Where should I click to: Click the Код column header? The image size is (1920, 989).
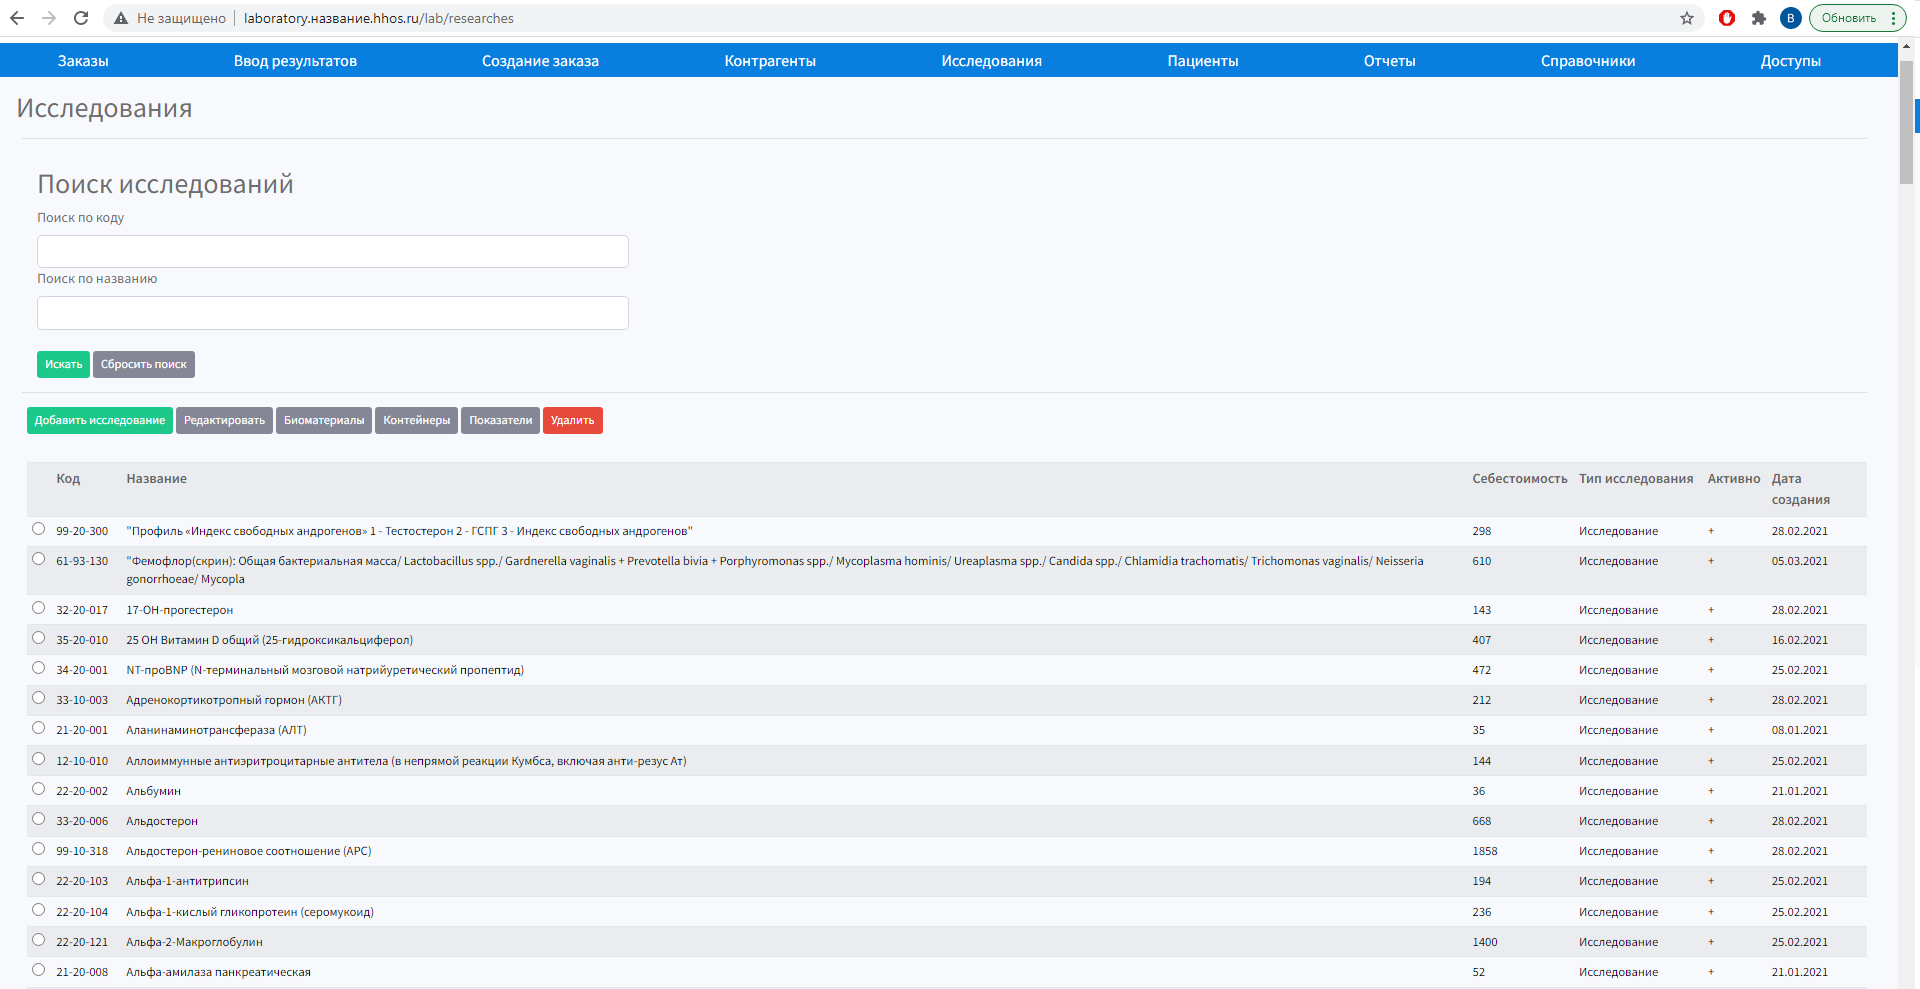click(x=68, y=479)
